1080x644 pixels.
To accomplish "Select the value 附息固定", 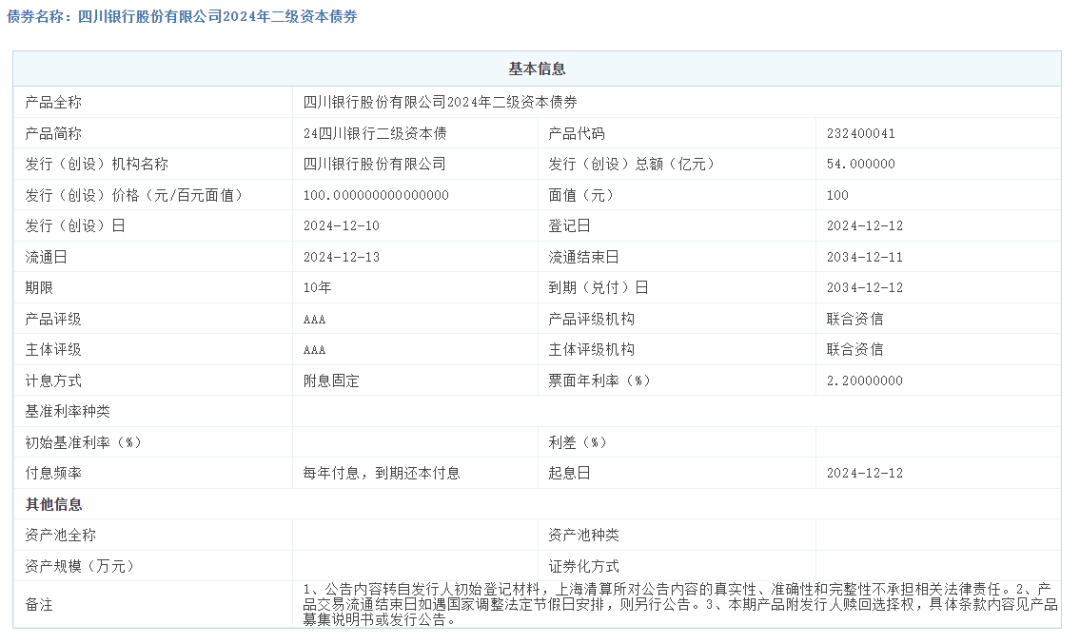I will click(331, 381).
